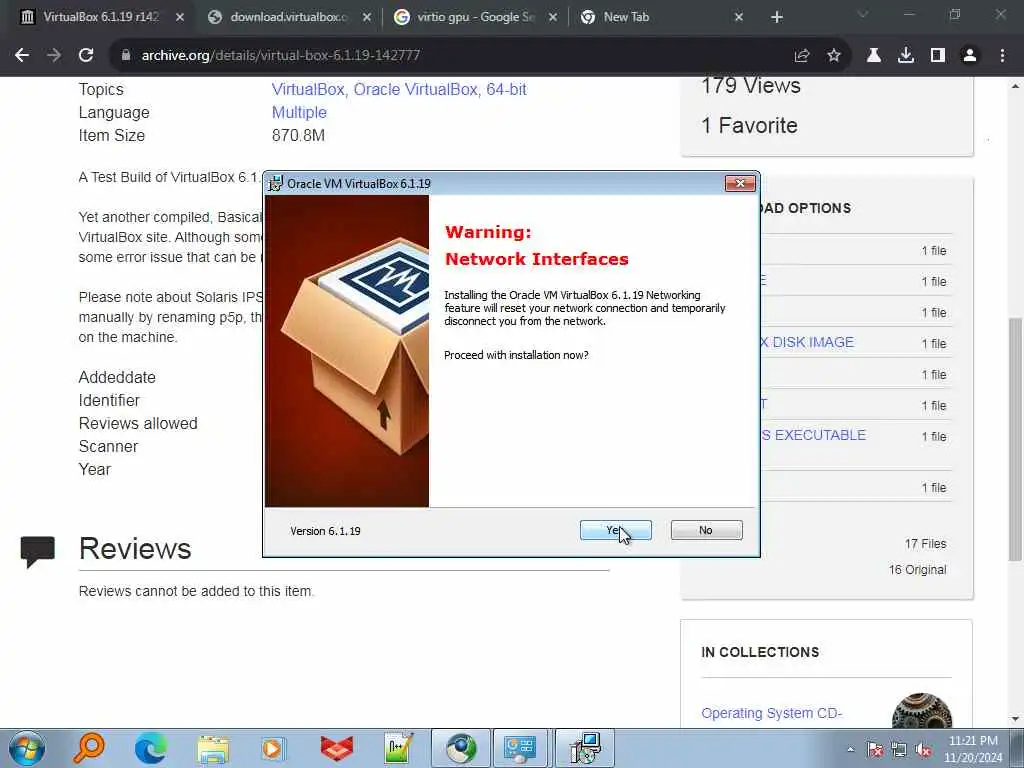
Task: Click the 16 Original text
Action: (x=917, y=569)
